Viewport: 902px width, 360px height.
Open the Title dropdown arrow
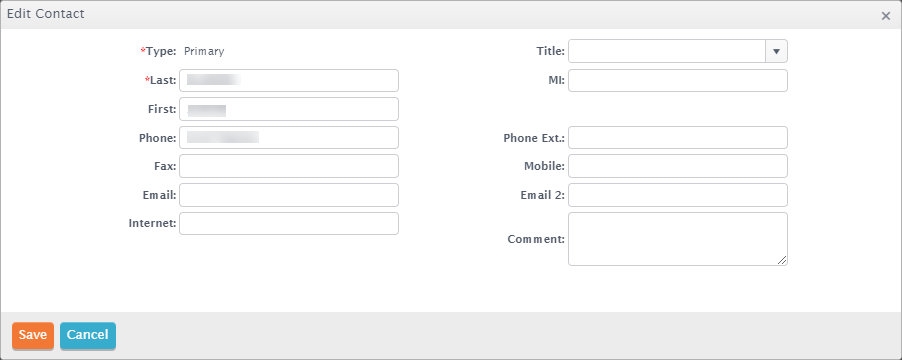pyautogui.click(x=776, y=51)
